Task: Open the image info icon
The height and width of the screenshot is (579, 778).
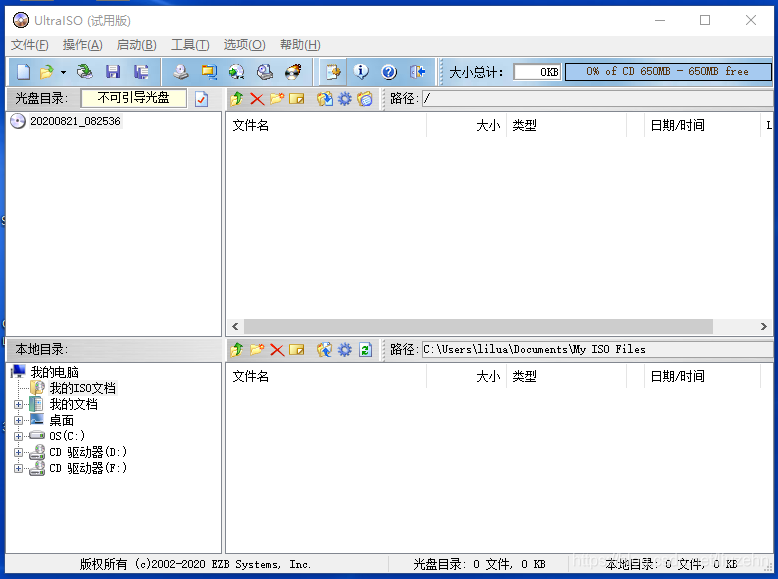Action: coord(361,72)
